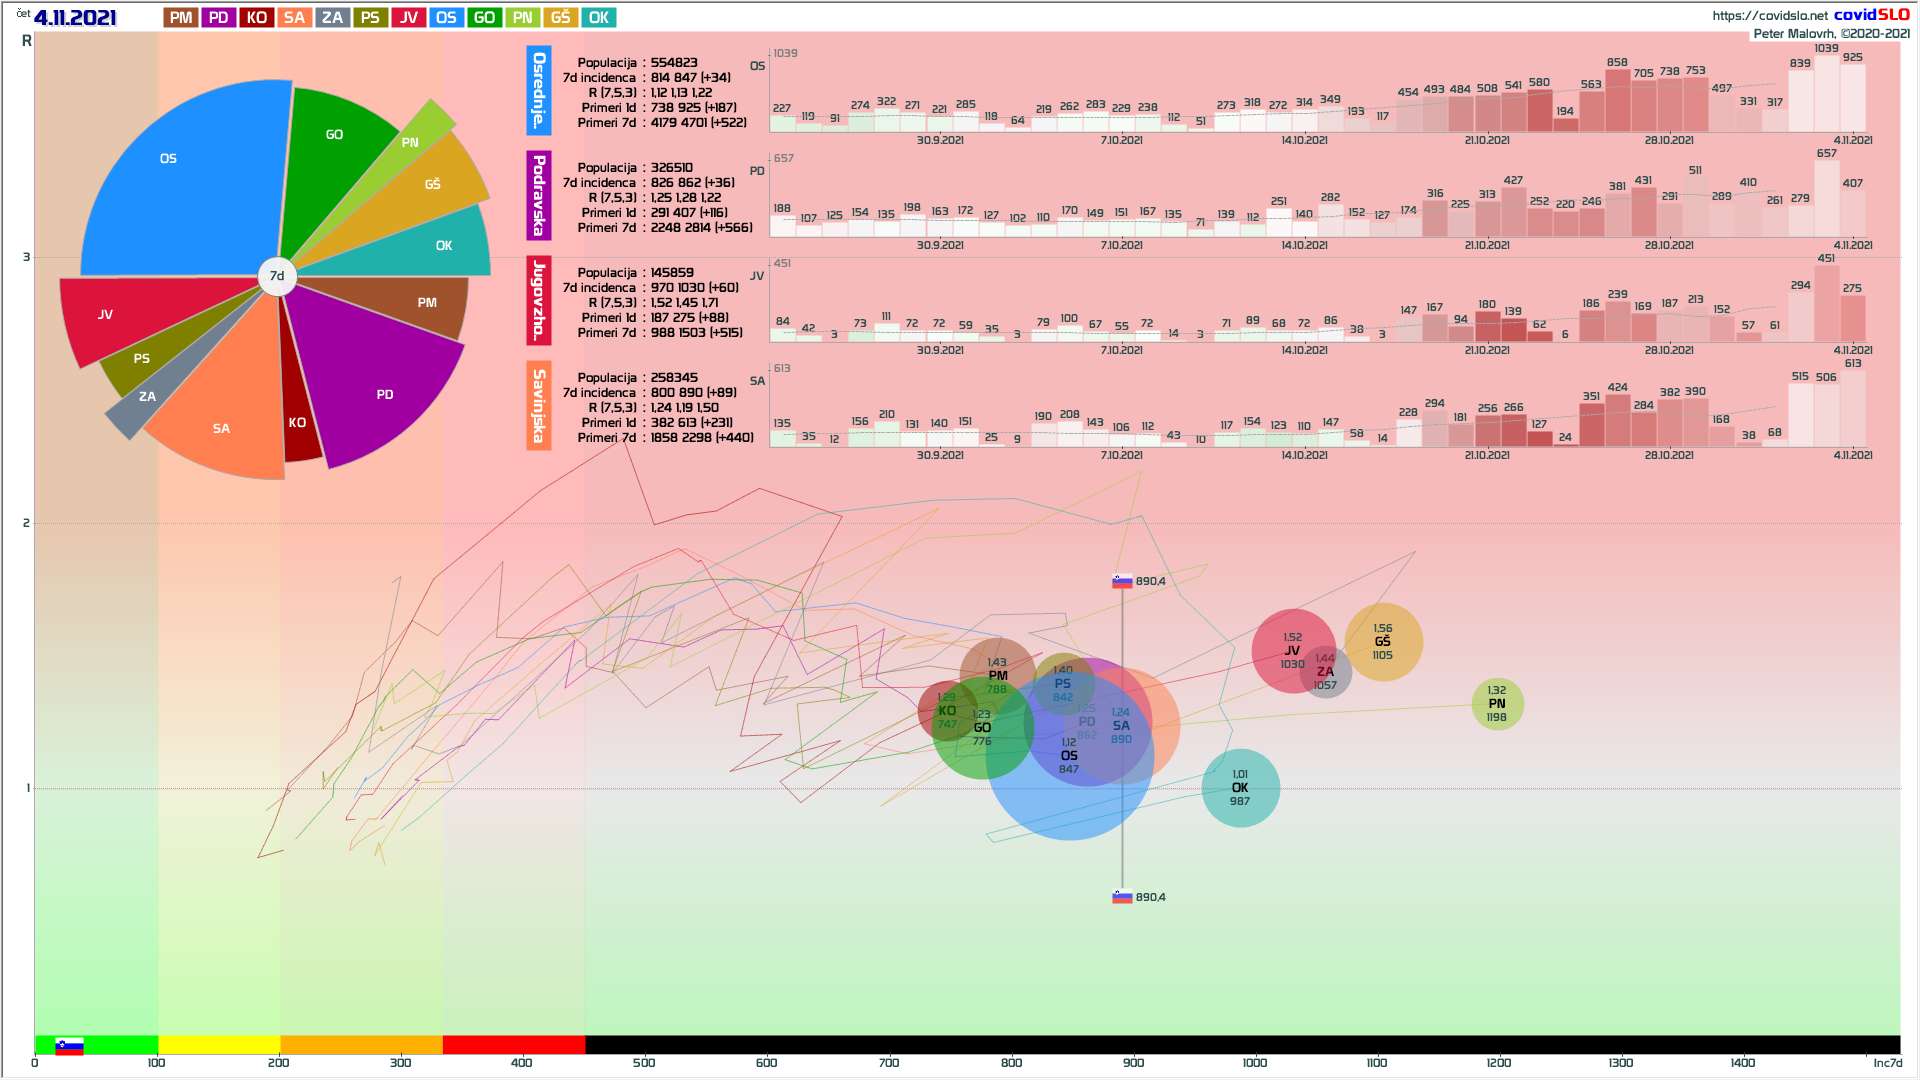Click the OK teal bubble on scatter plot

(1240, 788)
